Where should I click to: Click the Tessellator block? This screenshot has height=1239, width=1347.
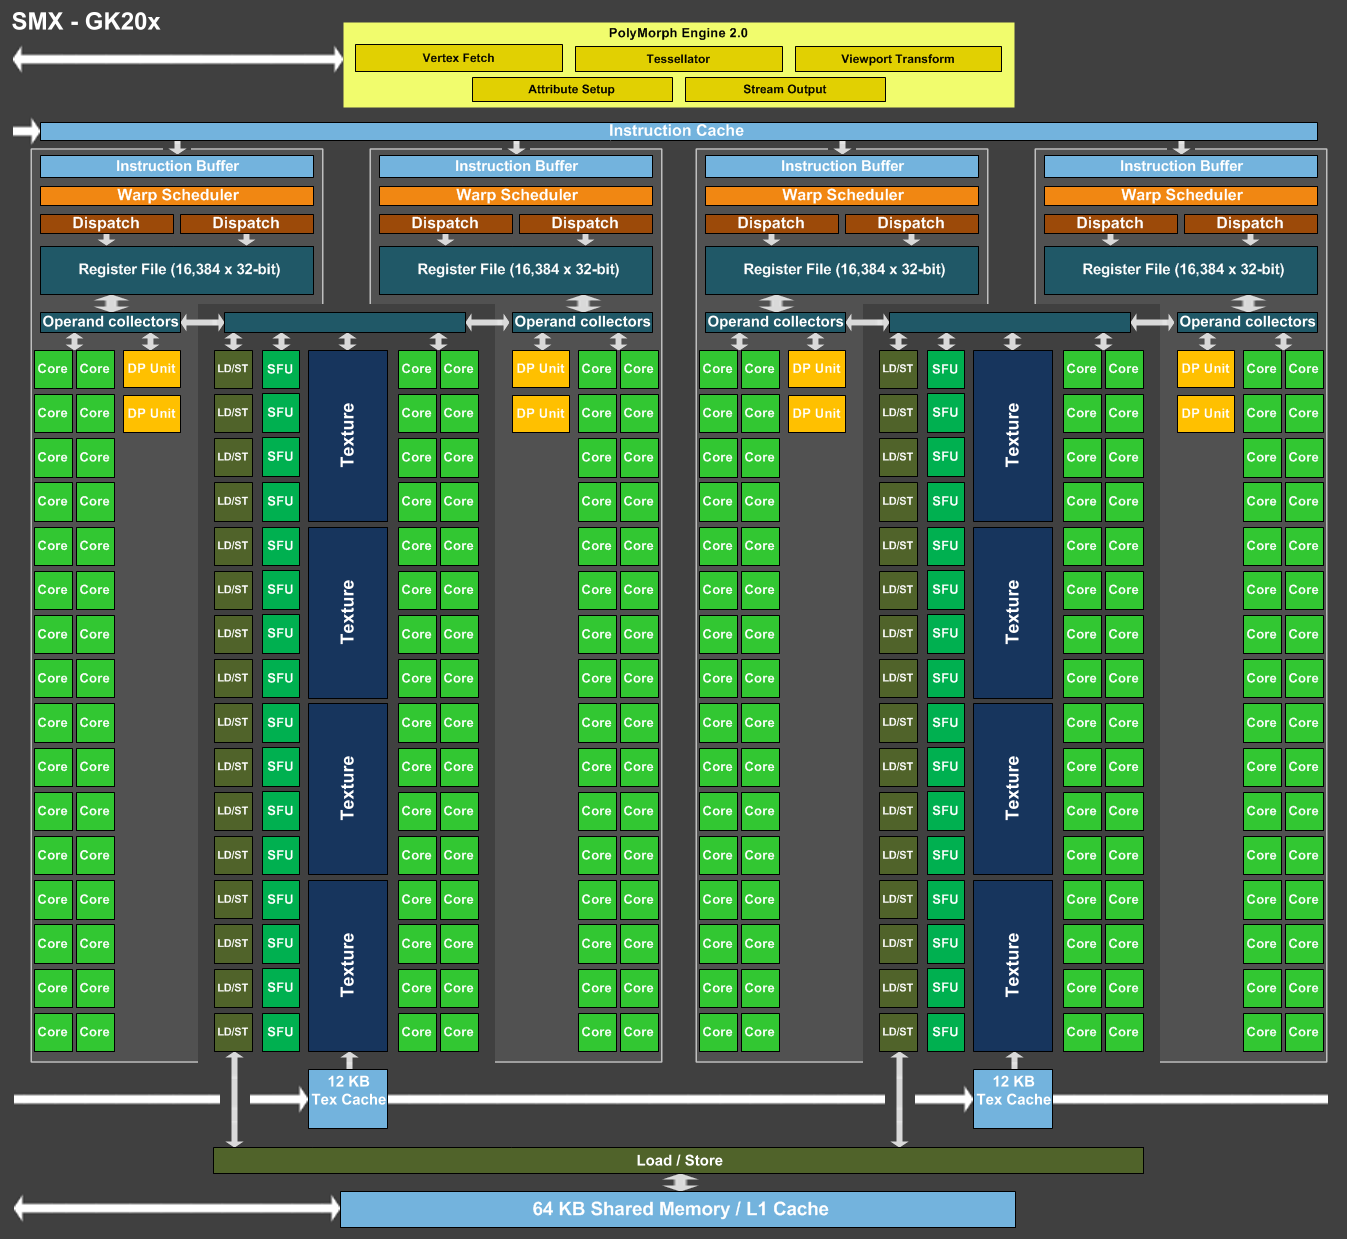click(x=679, y=59)
